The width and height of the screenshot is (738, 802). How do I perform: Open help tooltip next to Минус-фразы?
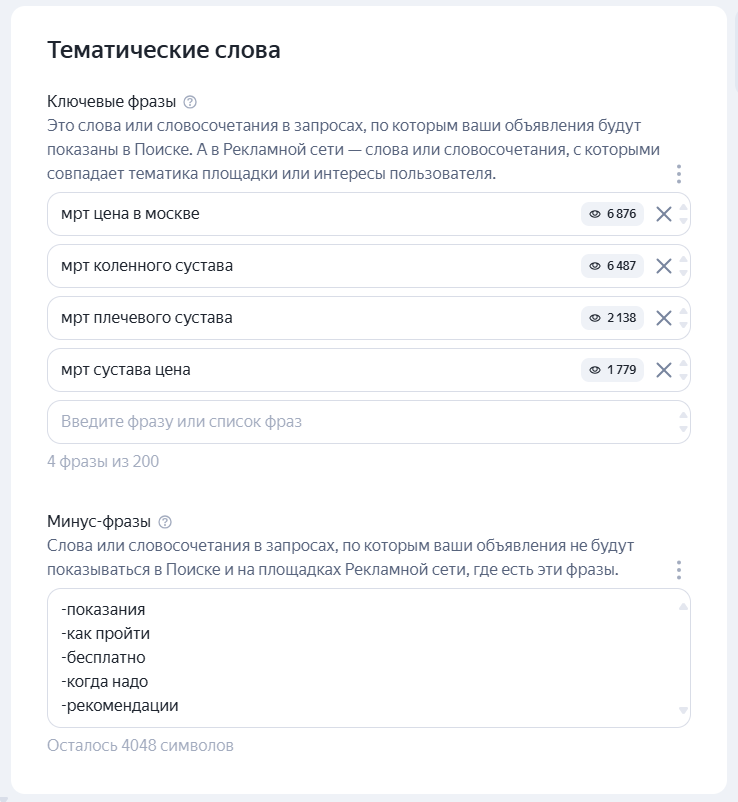pos(166,522)
